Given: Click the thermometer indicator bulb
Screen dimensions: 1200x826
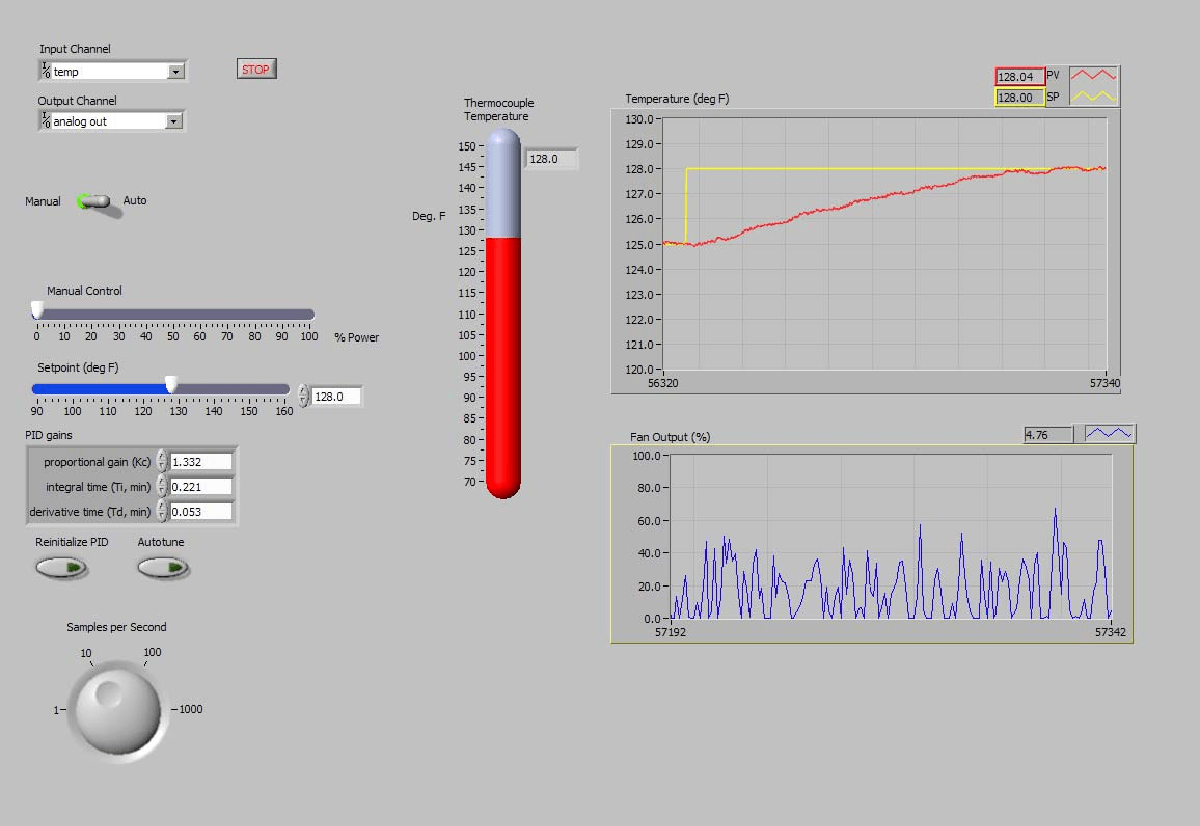Looking at the screenshot, I should (x=504, y=480).
